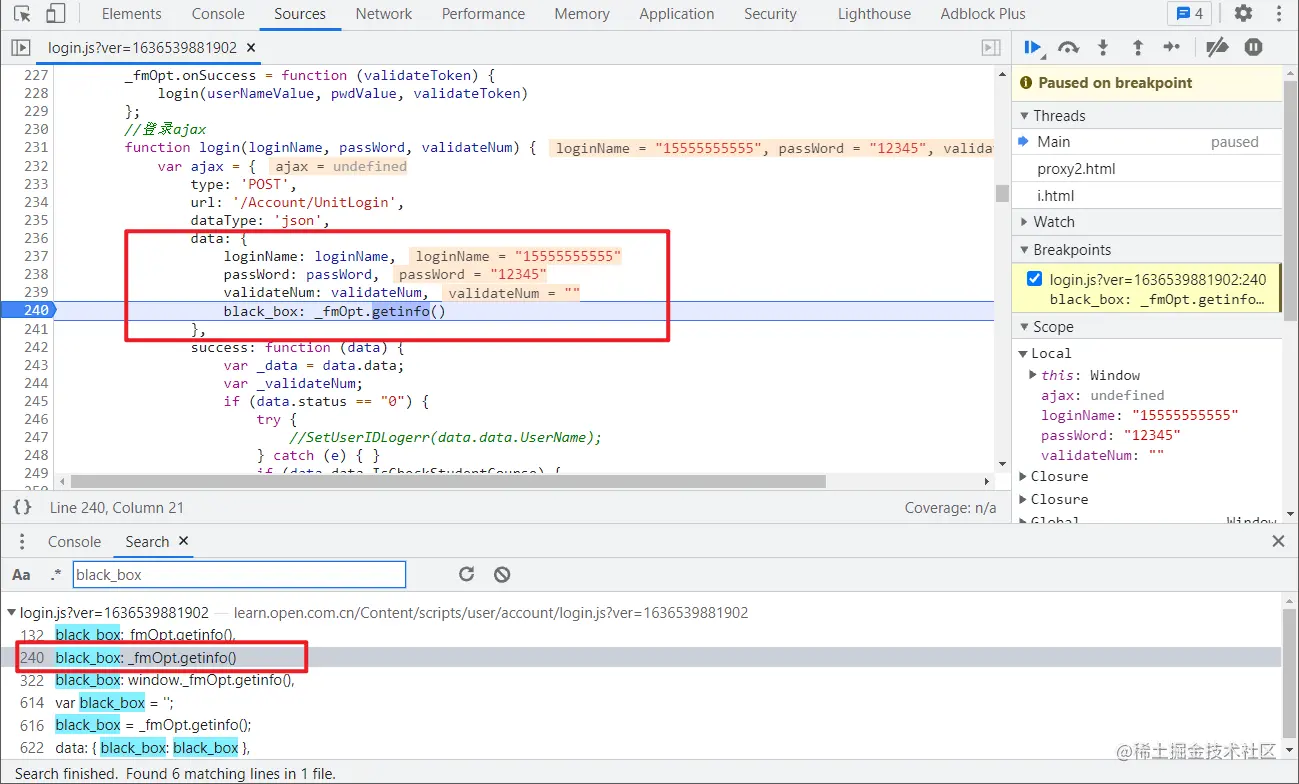Click the black_box search input field
The image size is (1299, 784).
tap(239, 575)
